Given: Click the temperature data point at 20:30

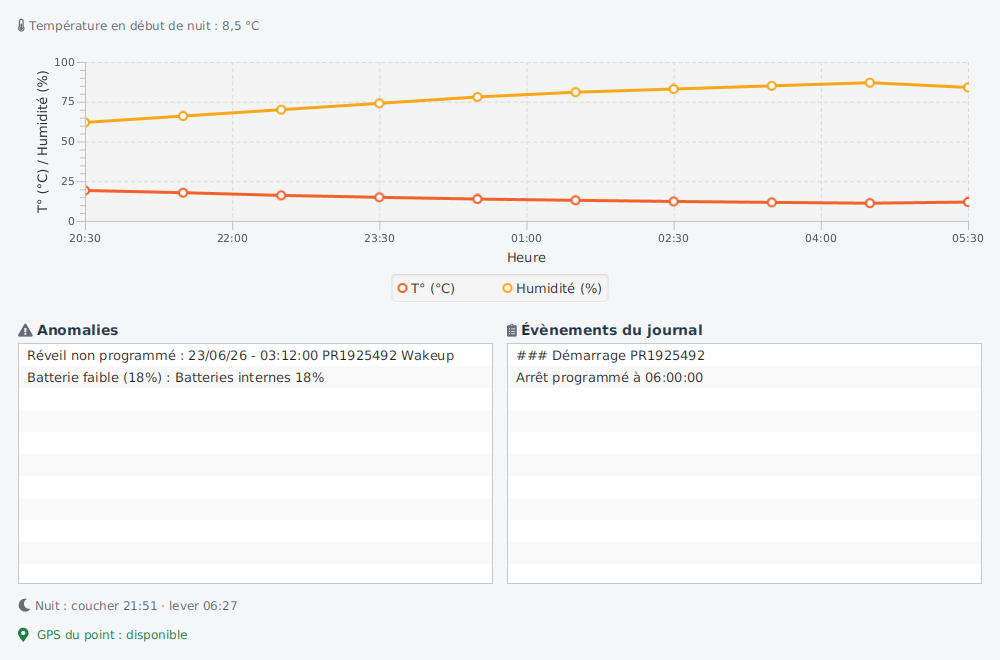Looking at the screenshot, I should pyautogui.click(x=86, y=191).
